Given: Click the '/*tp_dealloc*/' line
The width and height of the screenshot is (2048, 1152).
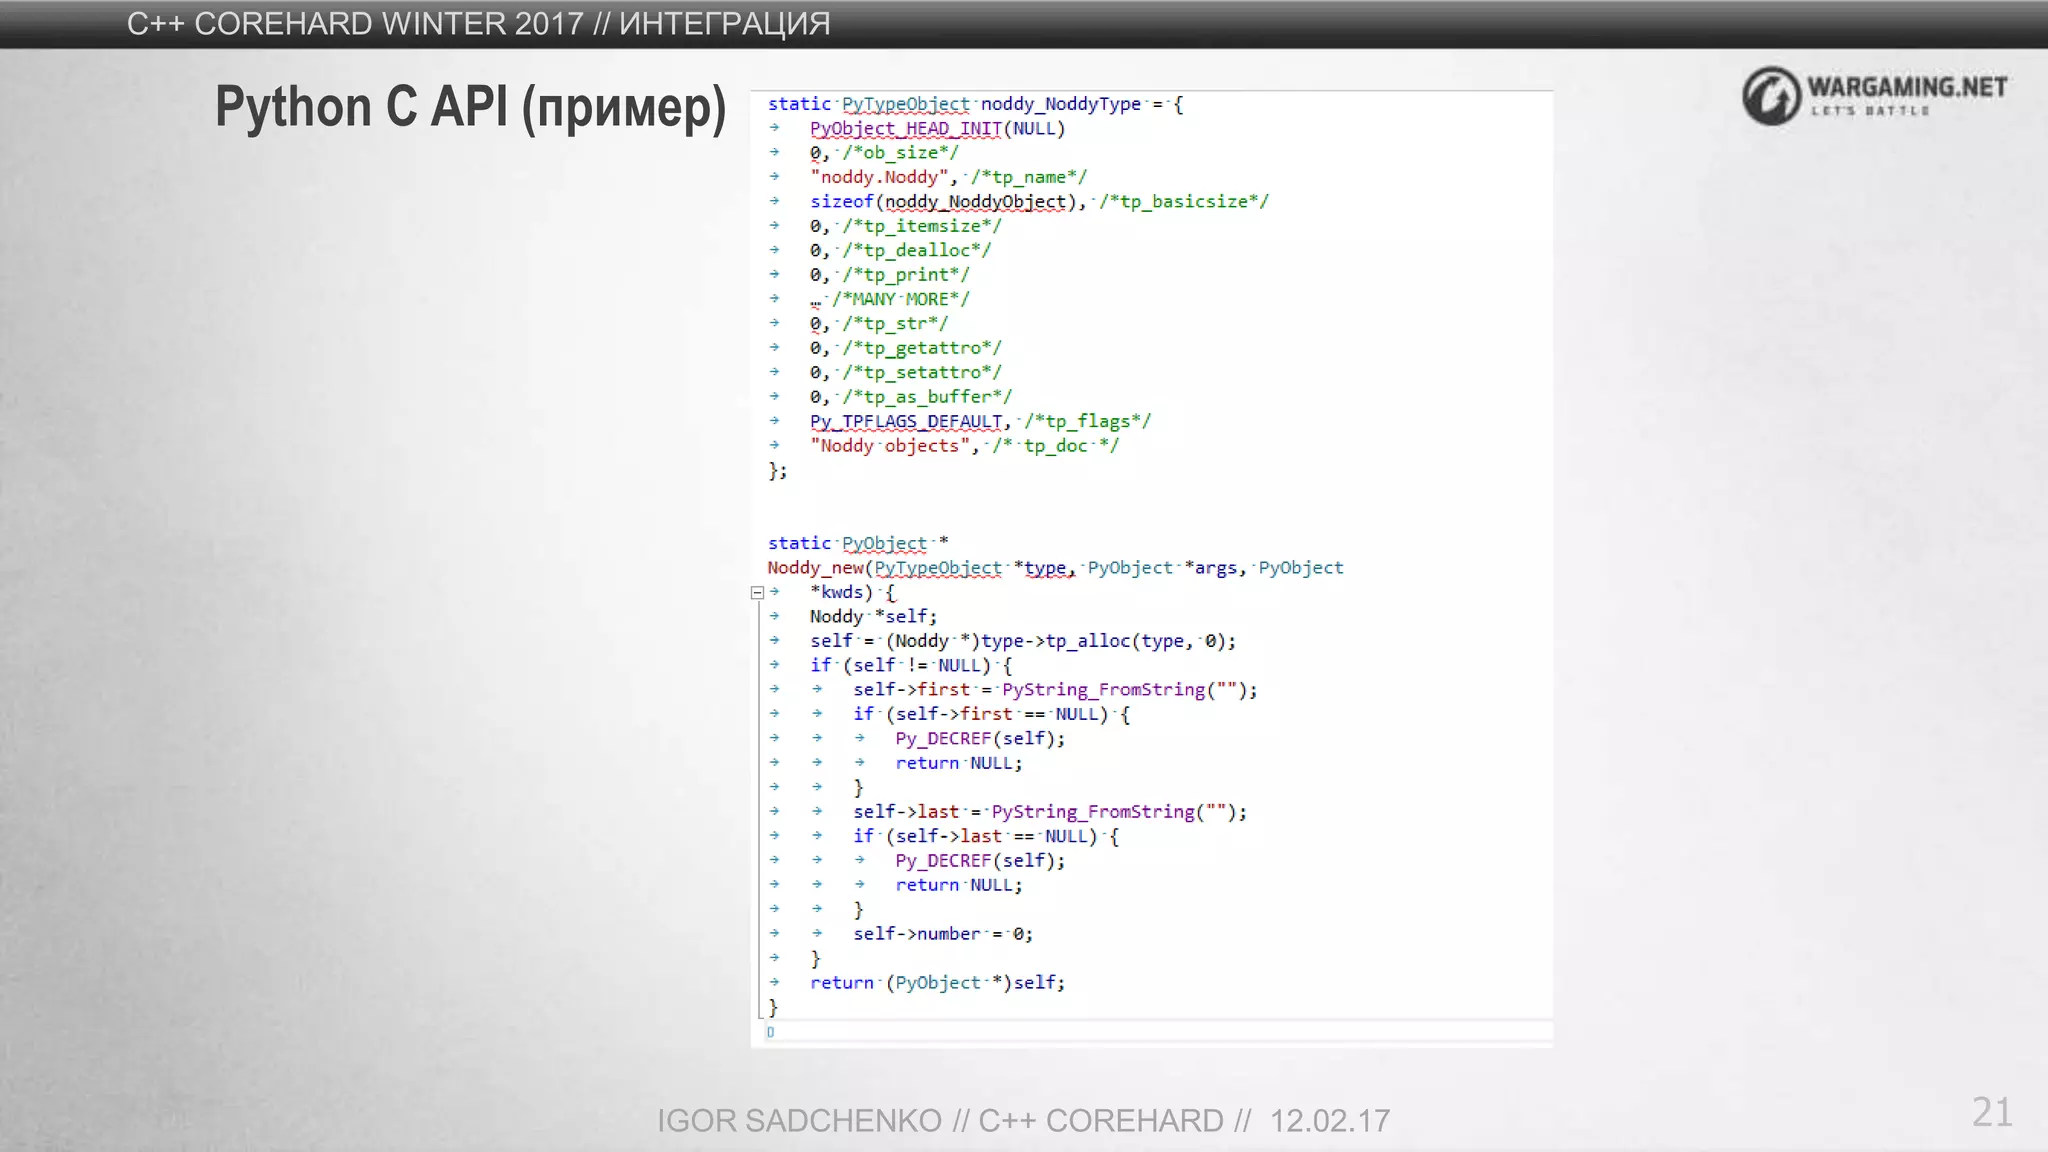Looking at the screenshot, I should tap(900, 250).
